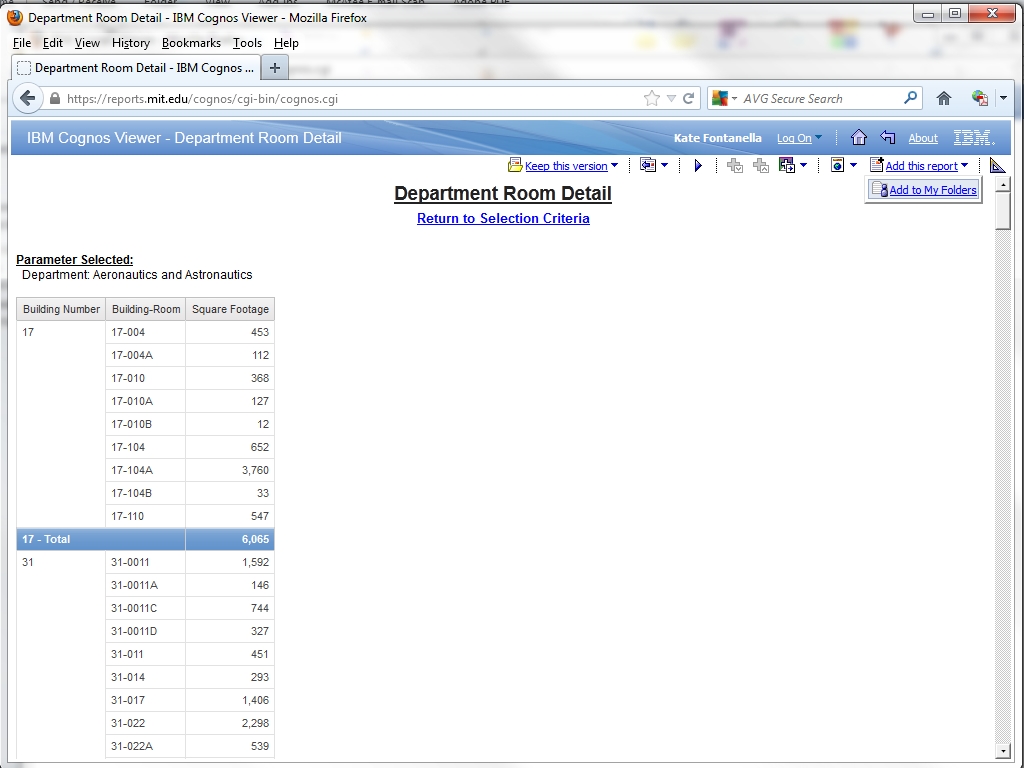The height and width of the screenshot is (768, 1024).
Task: Choose Add to My Folders option
Action: 932,190
